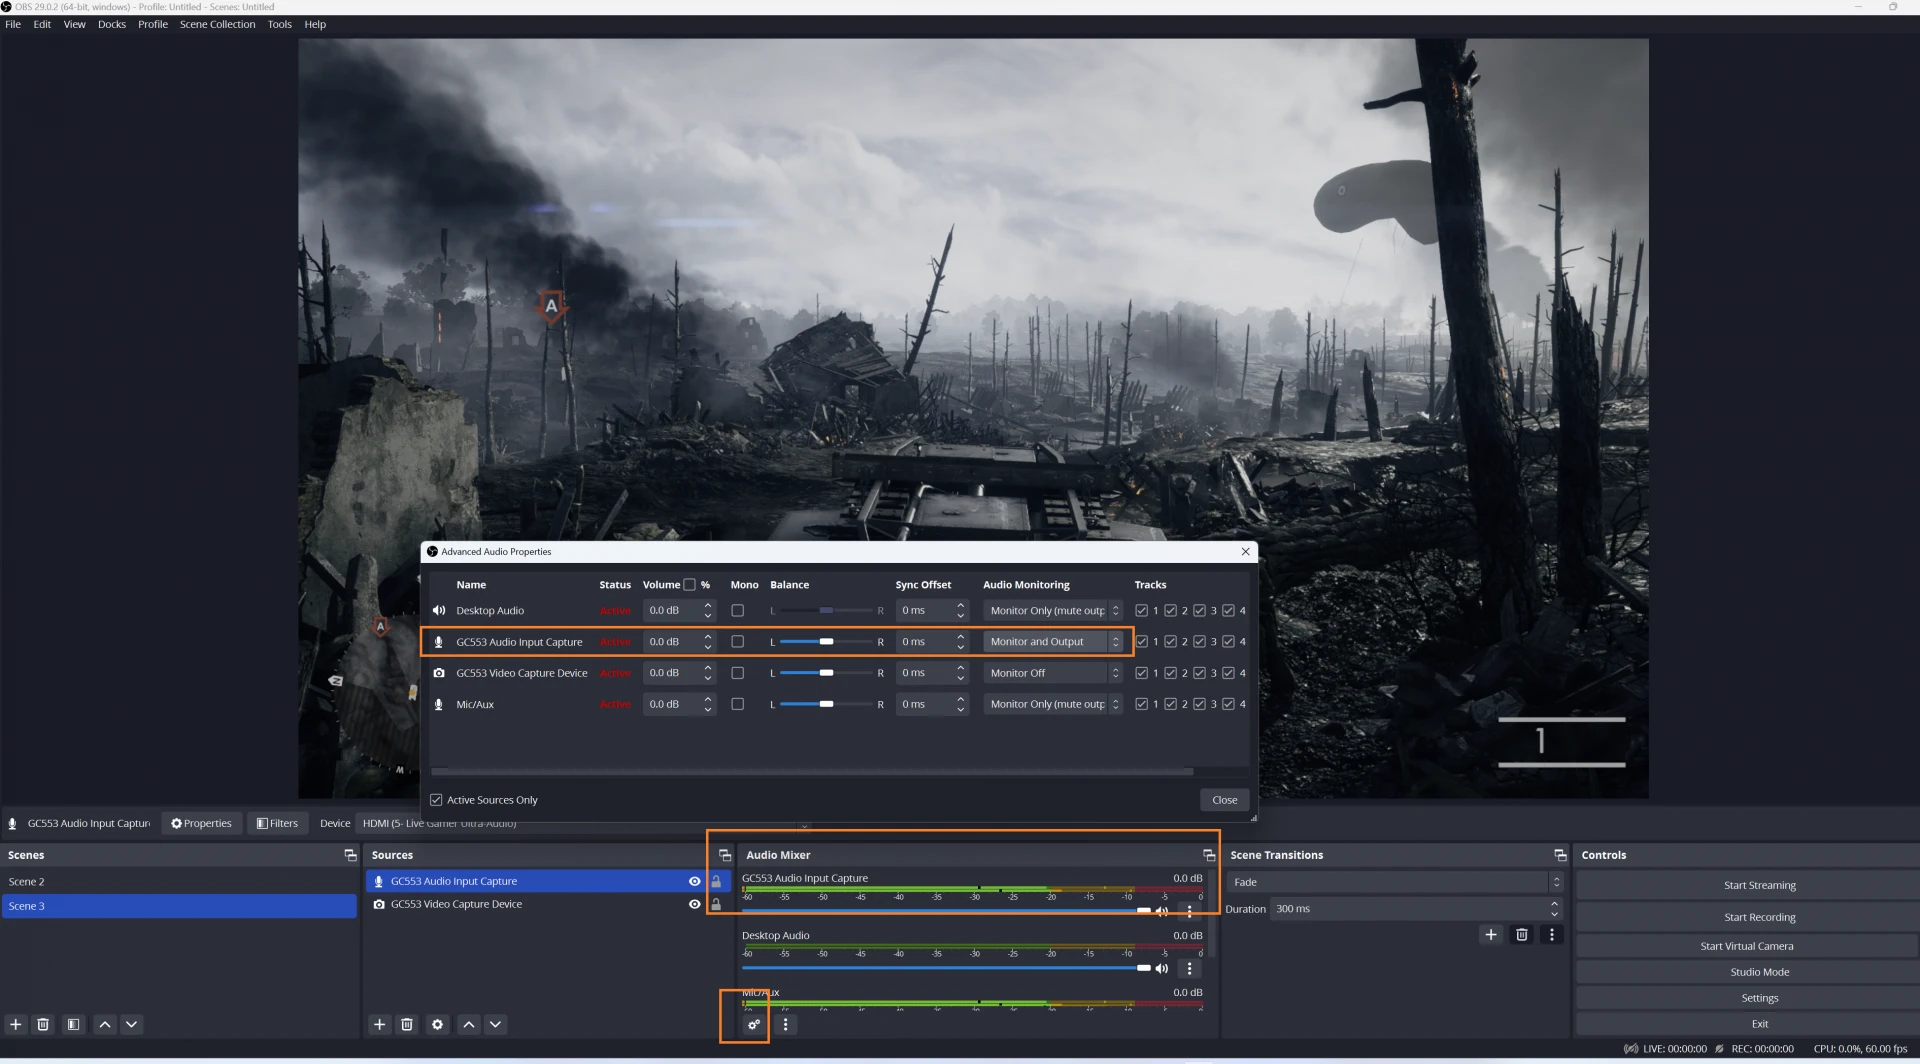Image resolution: width=1920 pixels, height=1064 pixels.
Task: Undock the Scene Transitions panel
Action: (1559, 855)
